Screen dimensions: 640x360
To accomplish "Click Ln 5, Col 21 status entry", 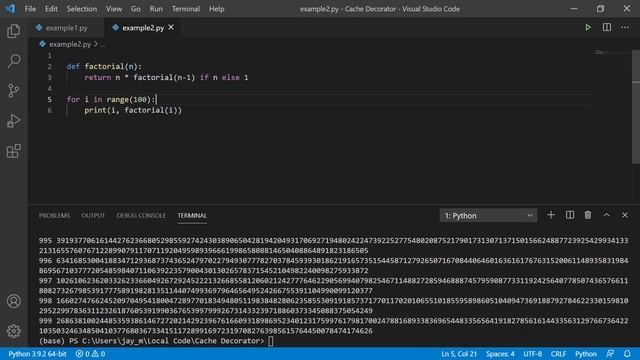I will click(459, 354).
